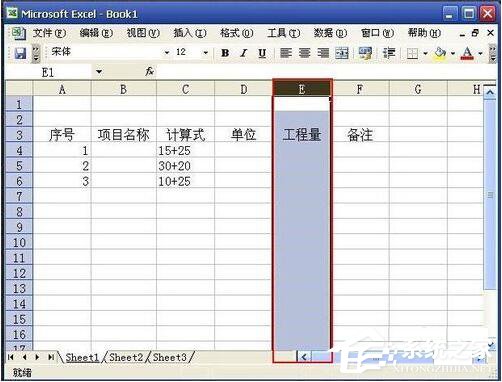Switch to Sheet1 tab
The width and height of the screenshot is (502, 382).
[x=82, y=357]
